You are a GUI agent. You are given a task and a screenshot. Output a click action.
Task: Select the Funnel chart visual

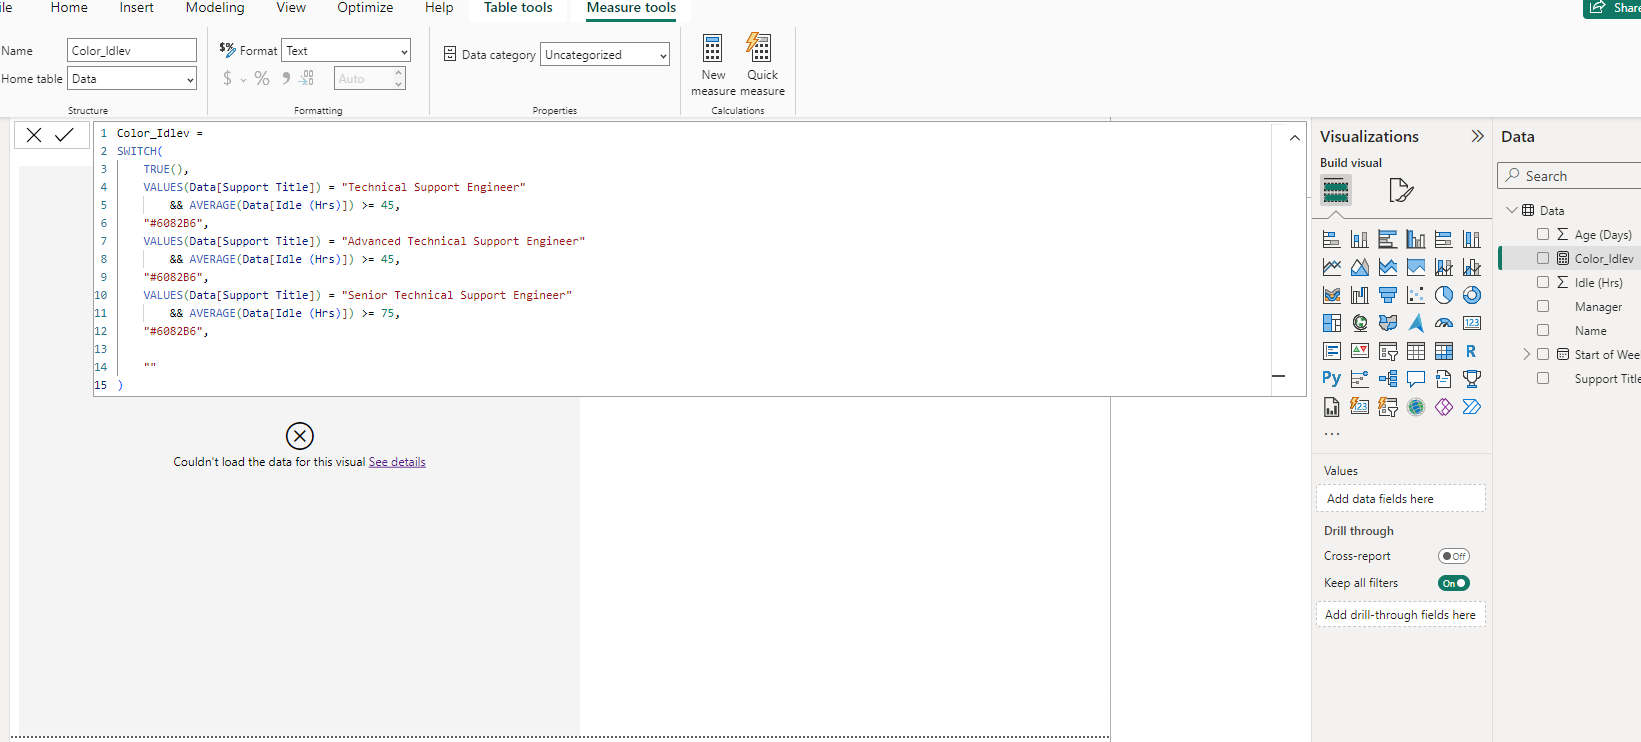[x=1387, y=295]
